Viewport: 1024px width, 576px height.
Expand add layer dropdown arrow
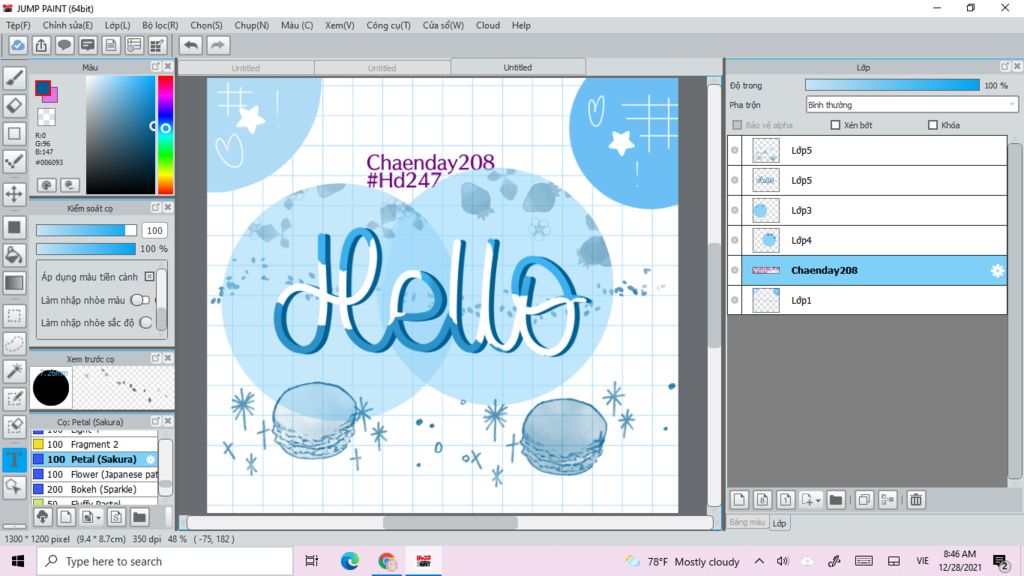(818, 501)
